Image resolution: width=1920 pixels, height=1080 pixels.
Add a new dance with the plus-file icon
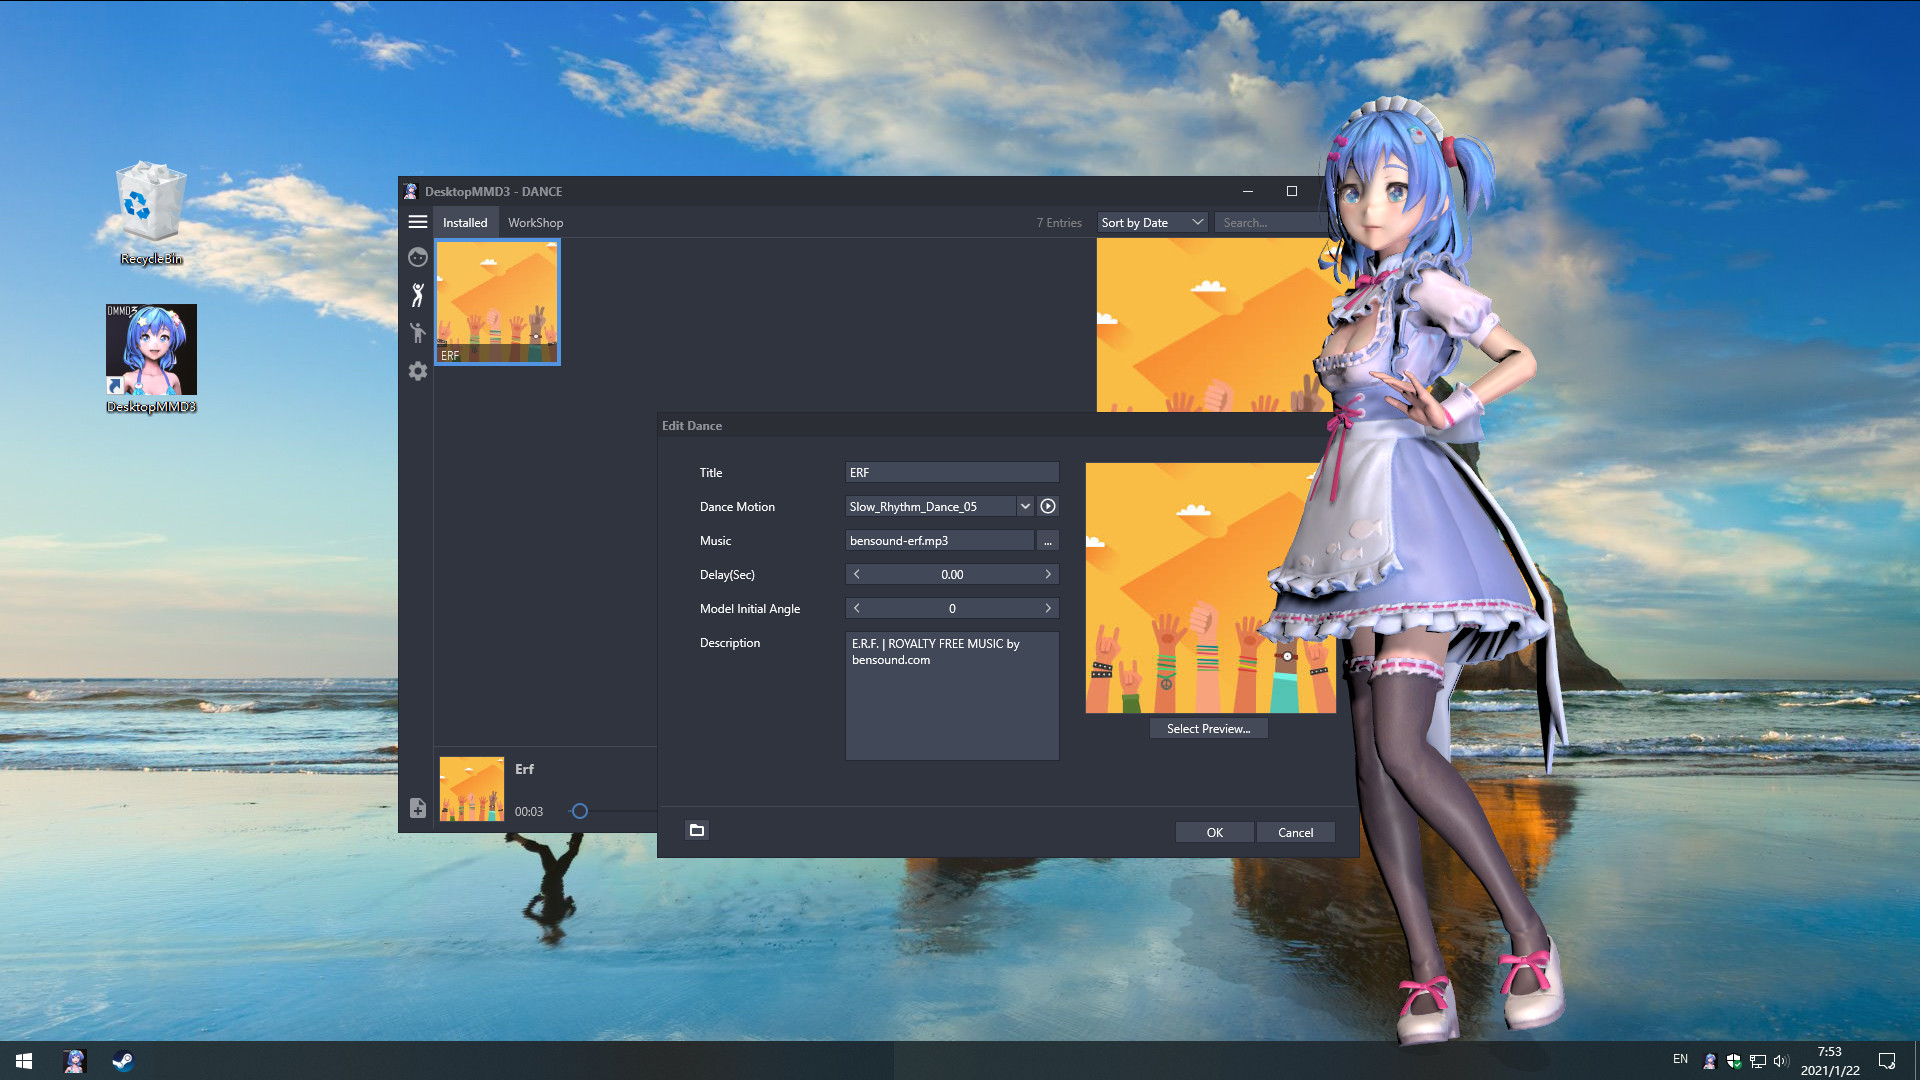click(418, 808)
